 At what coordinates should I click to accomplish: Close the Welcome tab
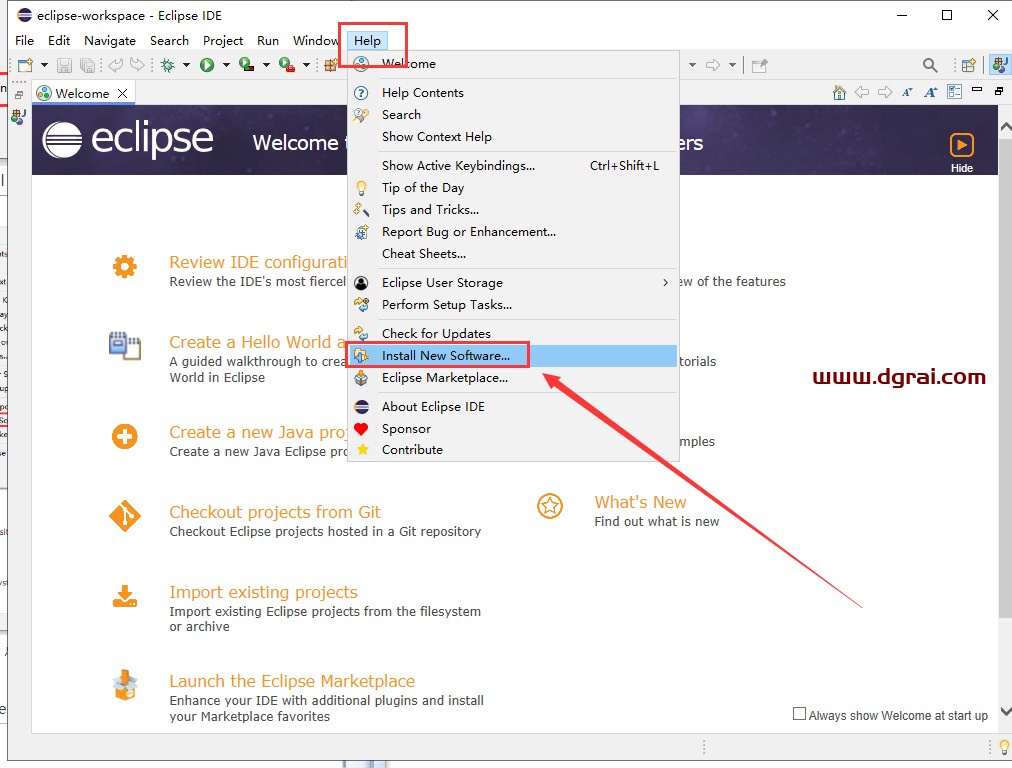coord(123,94)
